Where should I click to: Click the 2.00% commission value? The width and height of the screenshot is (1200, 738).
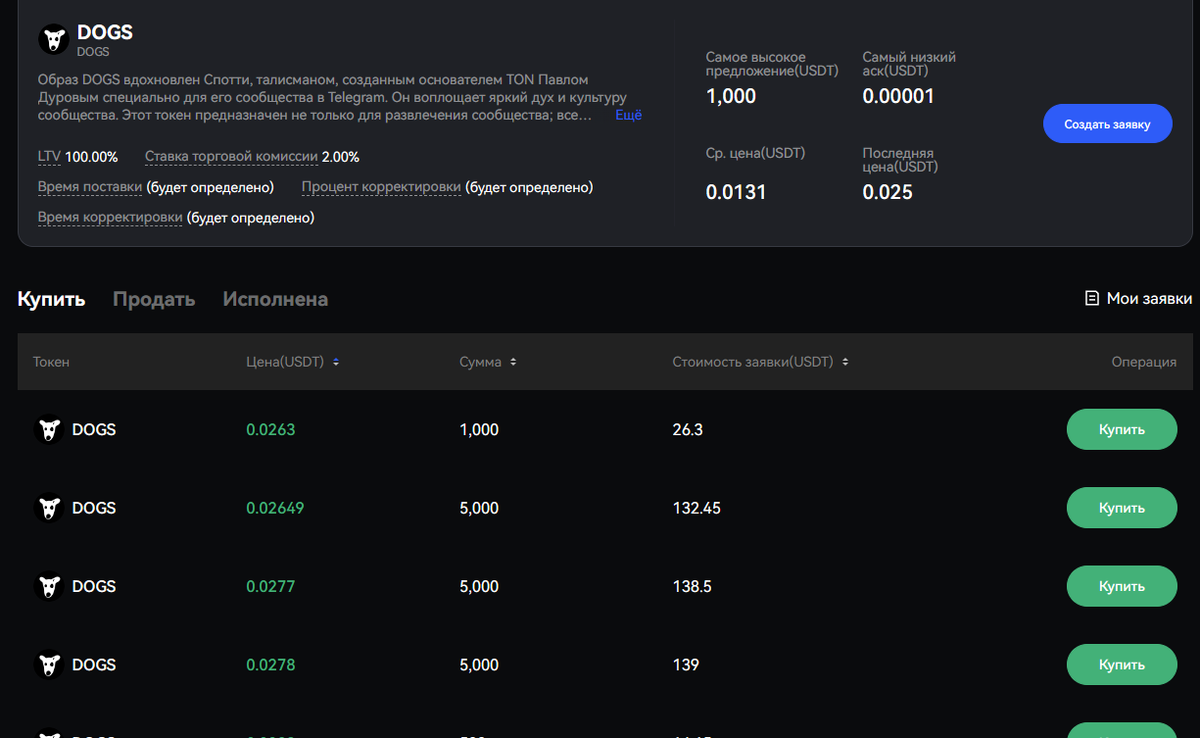click(341, 157)
